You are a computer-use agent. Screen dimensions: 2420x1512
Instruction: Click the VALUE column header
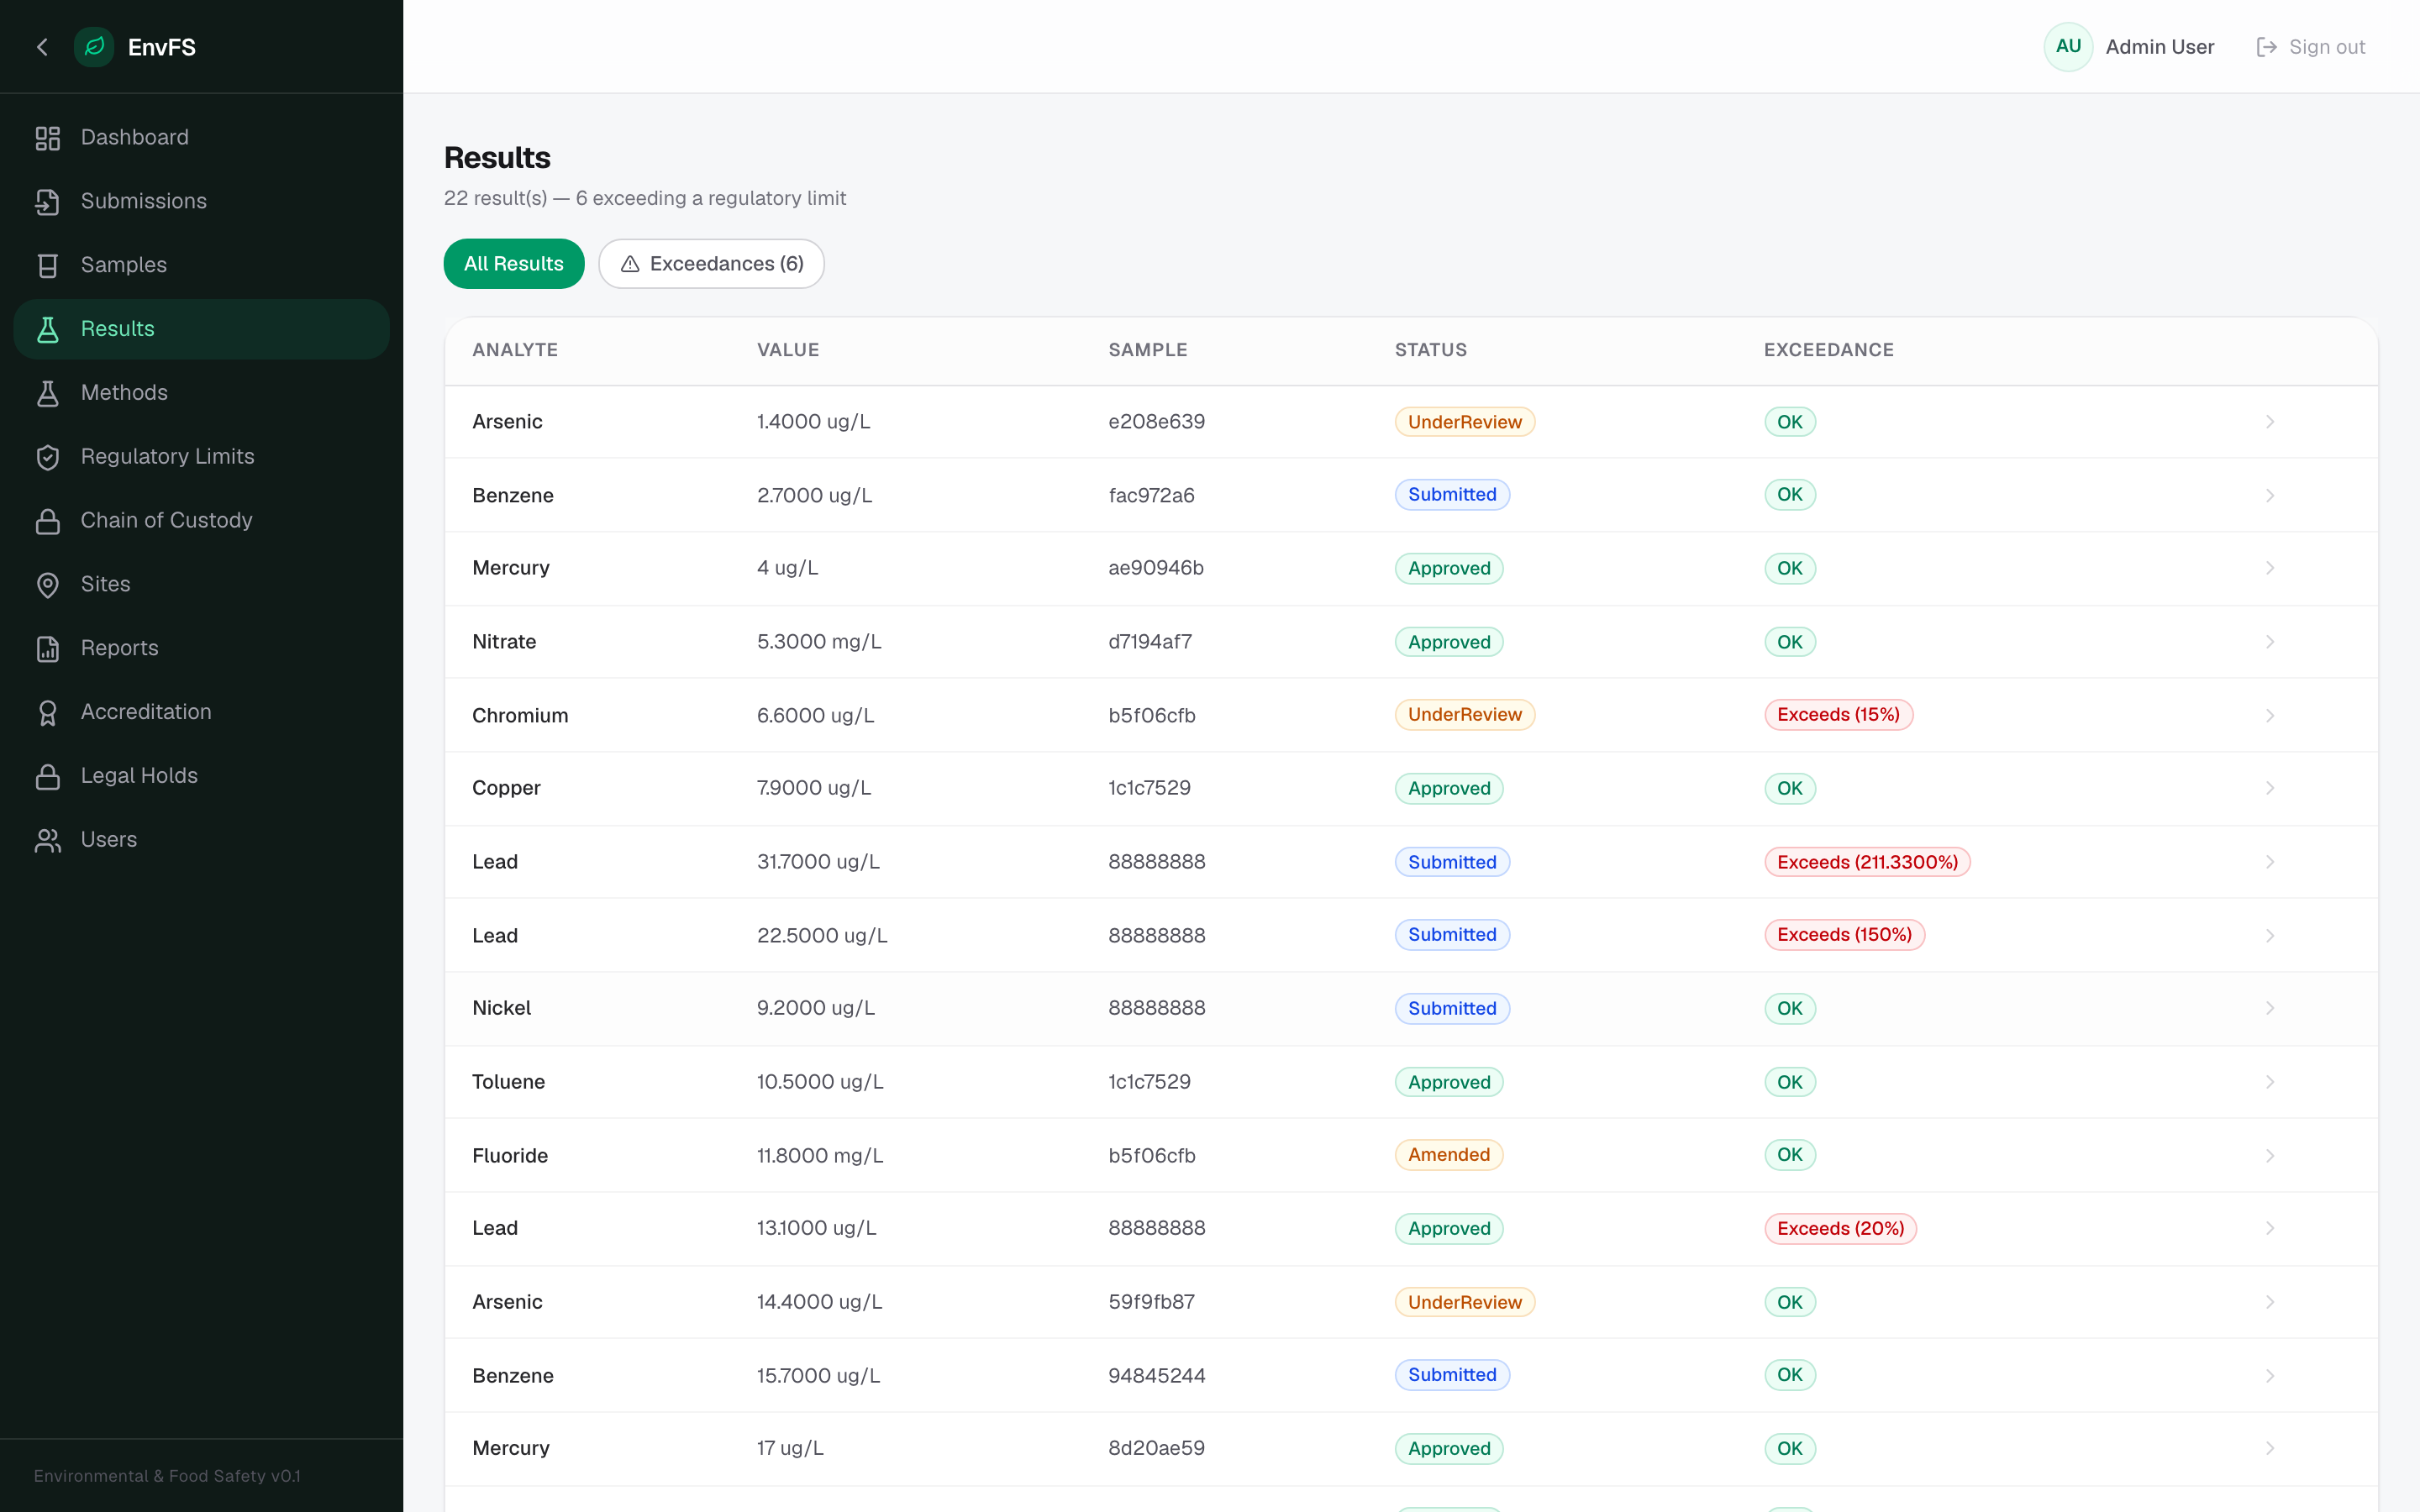click(788, 350)
